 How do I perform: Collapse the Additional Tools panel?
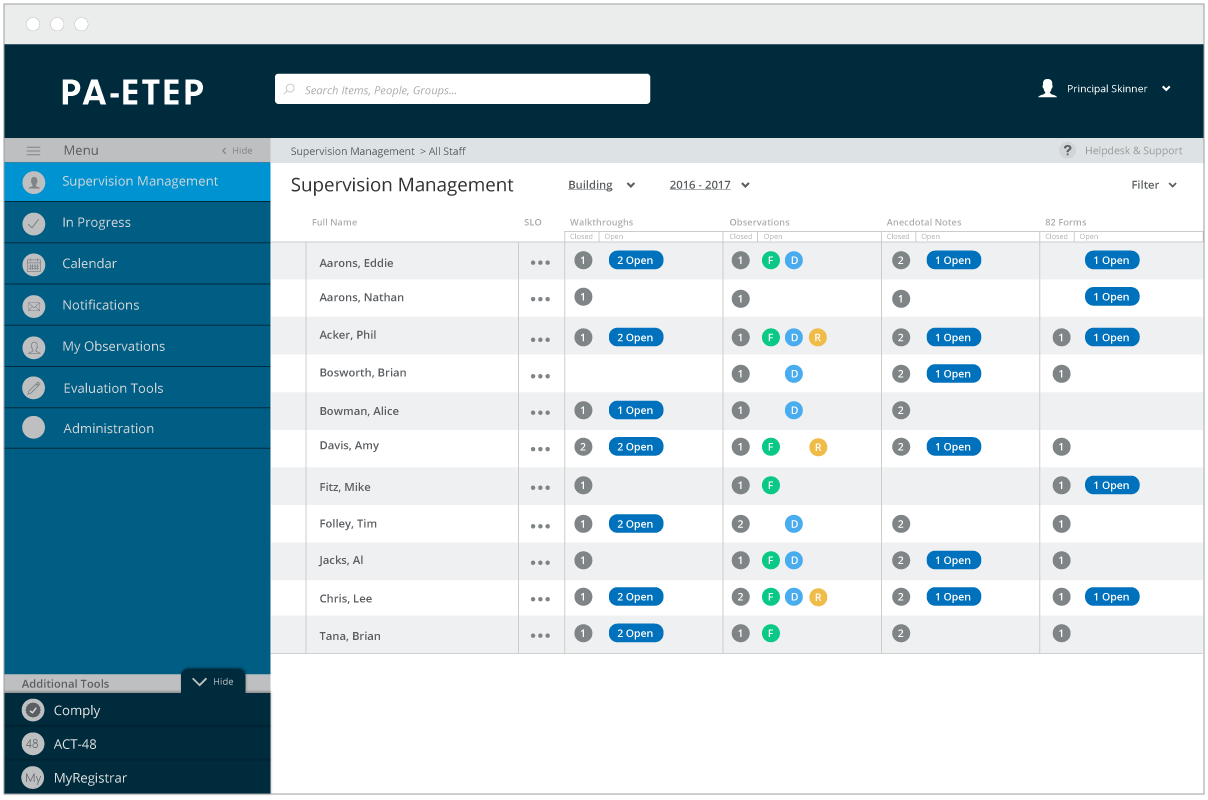(x=213, y=681)
